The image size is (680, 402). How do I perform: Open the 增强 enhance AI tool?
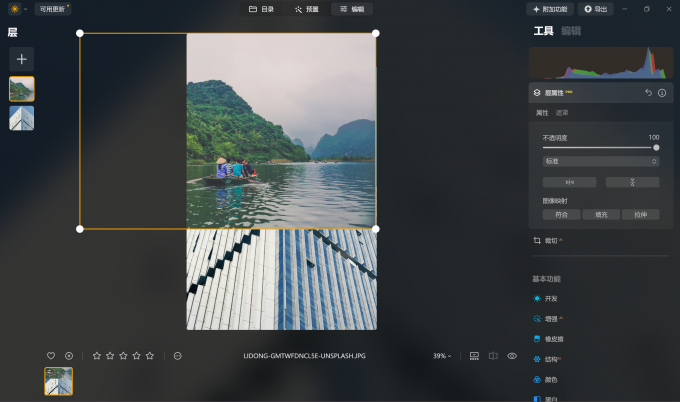[x=548, y=319]
